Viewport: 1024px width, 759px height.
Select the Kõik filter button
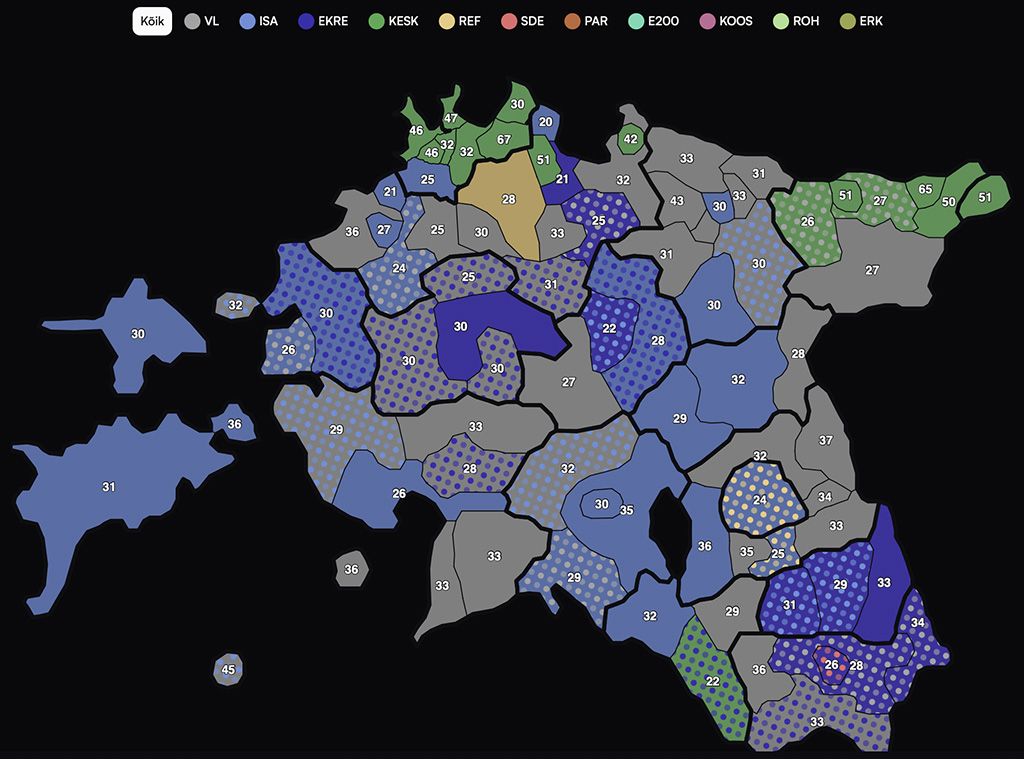[152, 21]
